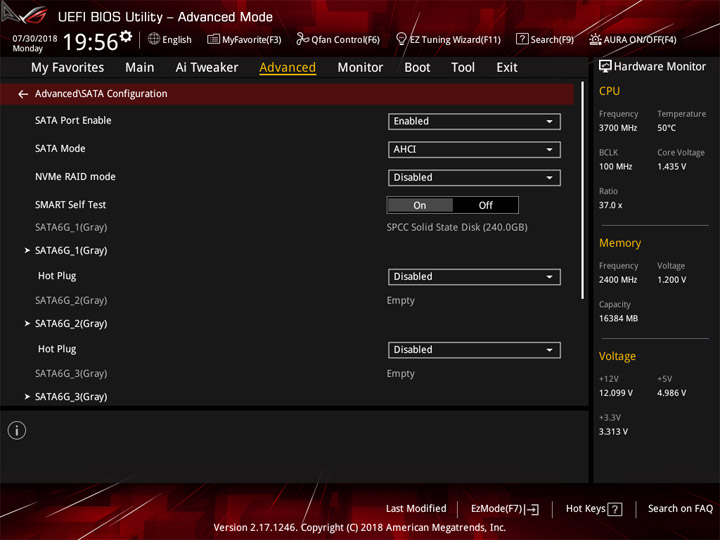
Task: Switch to Main tab
Action: point(140,68)
